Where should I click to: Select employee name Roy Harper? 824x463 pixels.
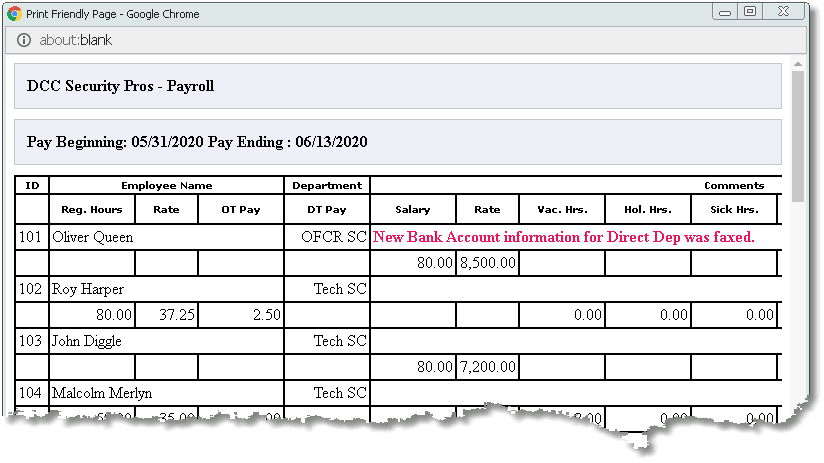88,289
